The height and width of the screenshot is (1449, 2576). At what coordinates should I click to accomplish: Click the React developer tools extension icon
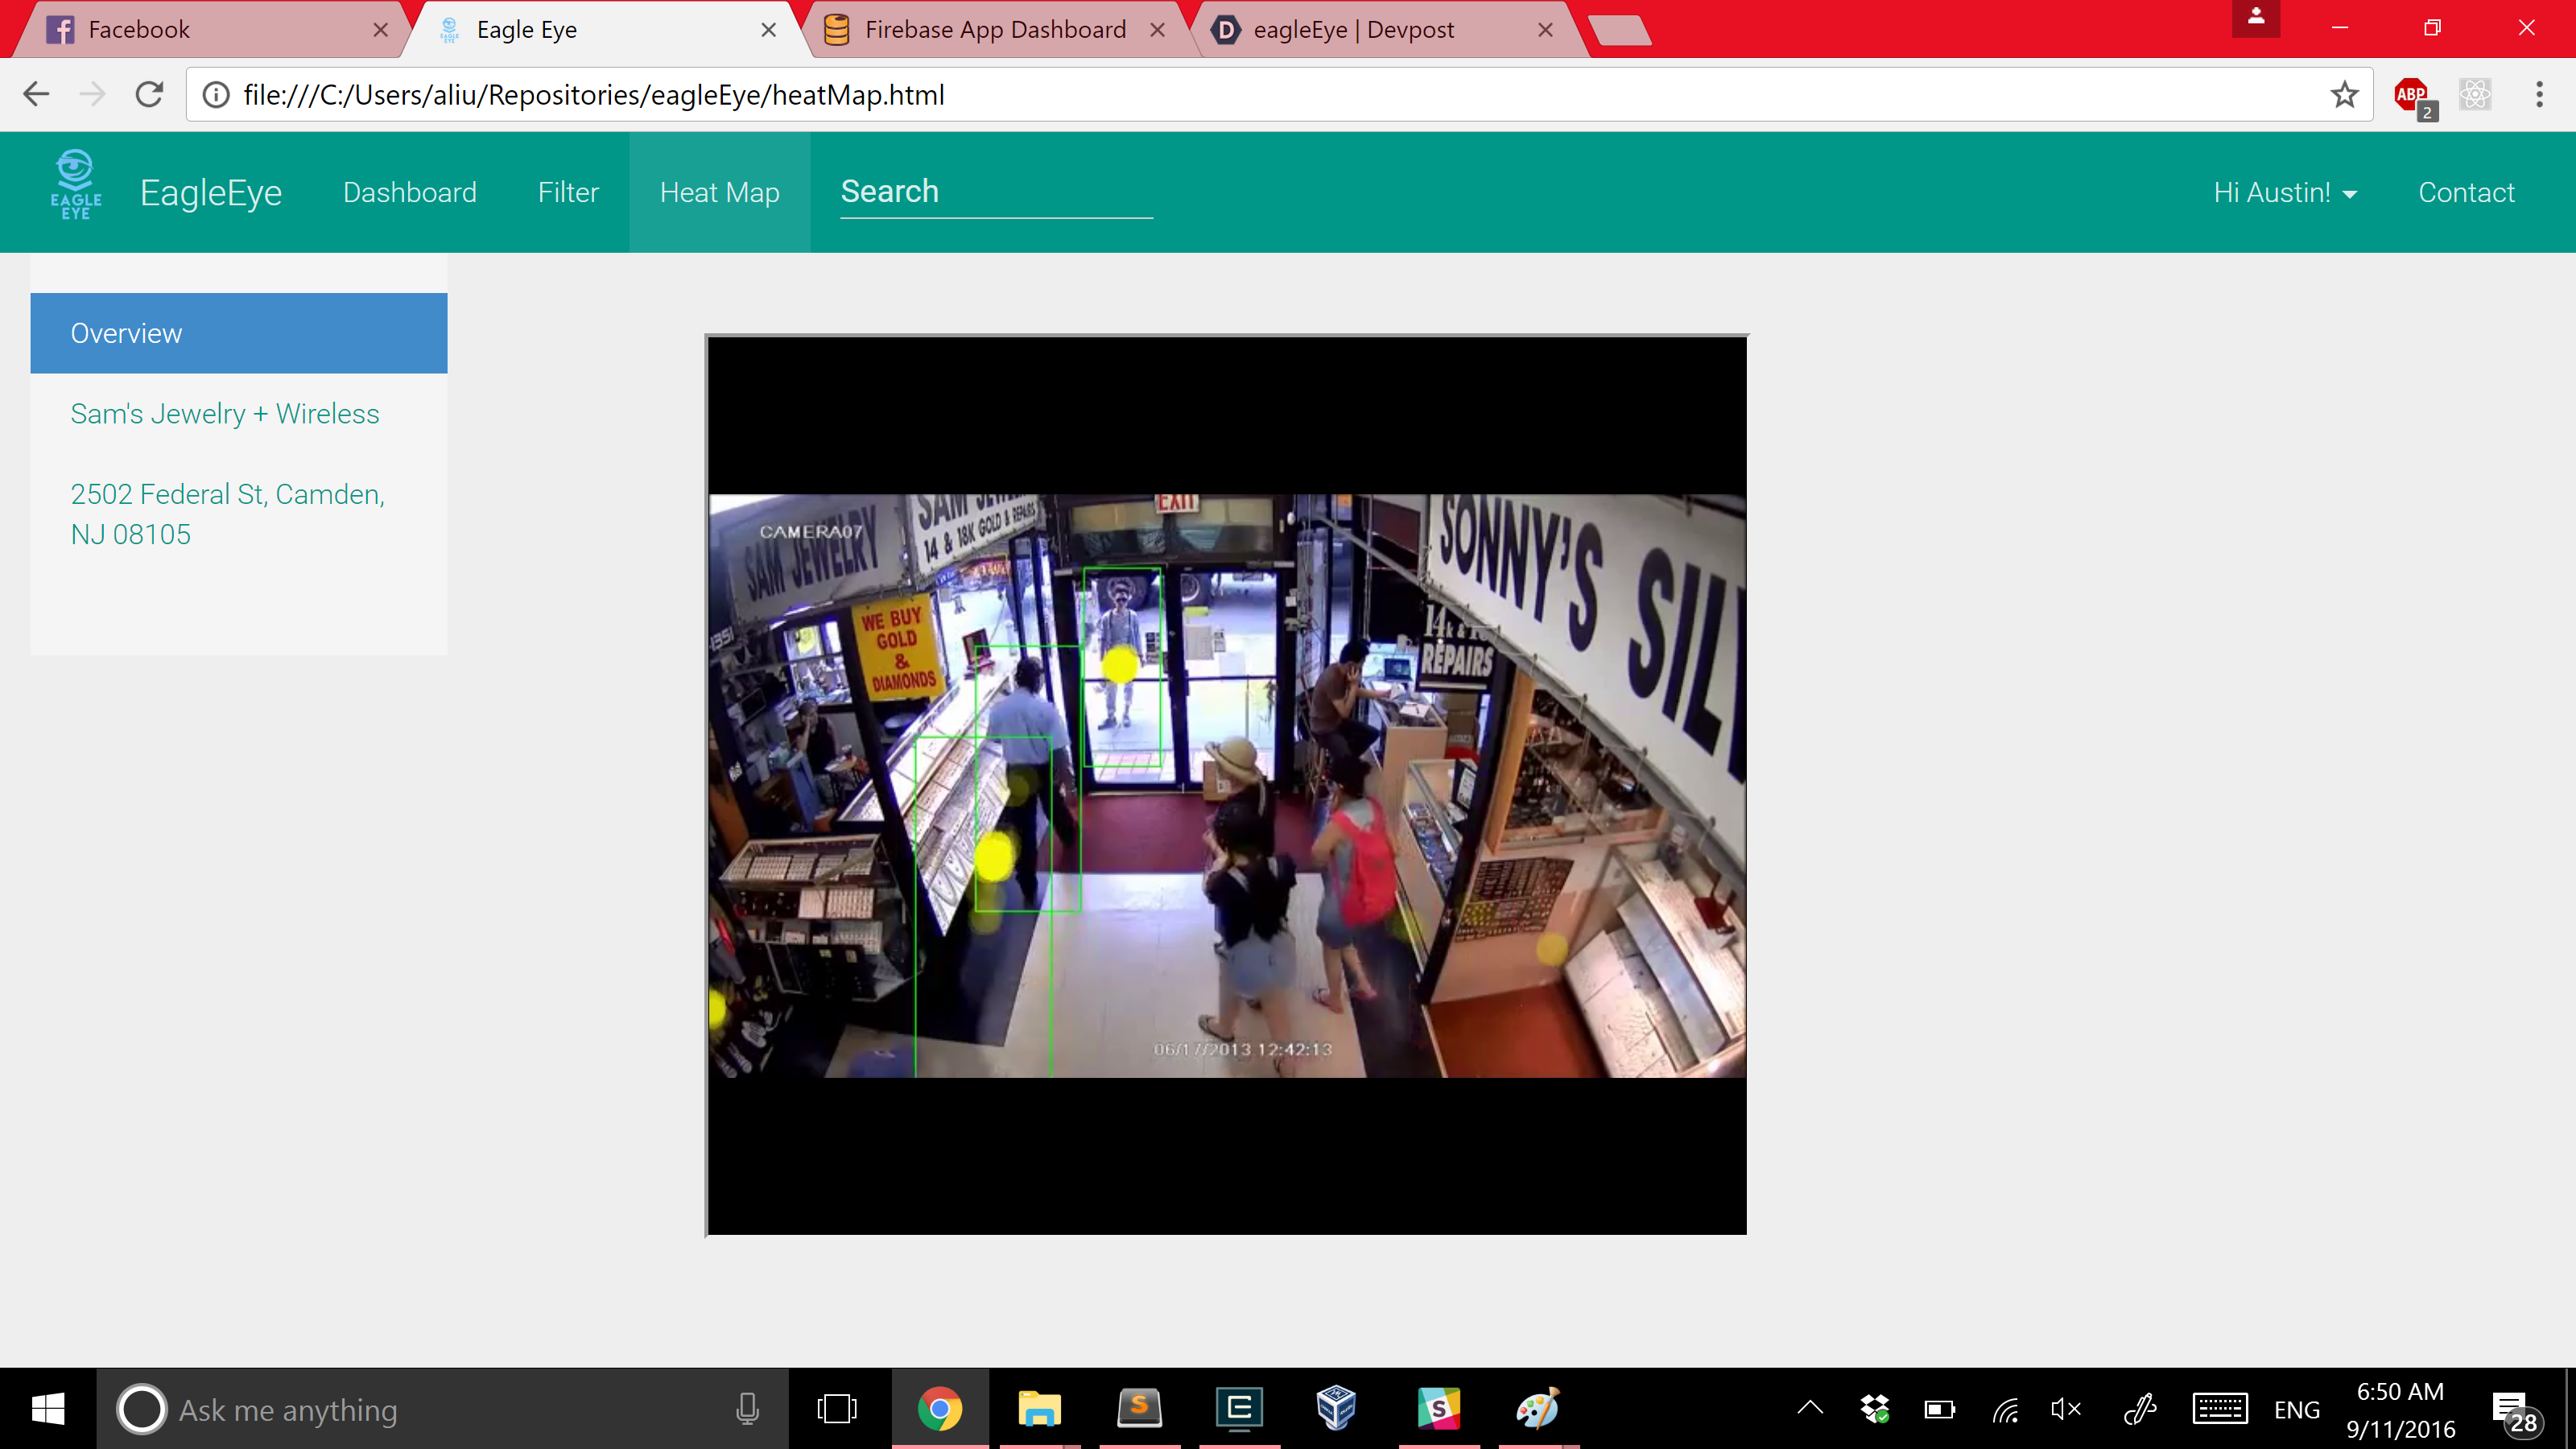click(2475, 95)
